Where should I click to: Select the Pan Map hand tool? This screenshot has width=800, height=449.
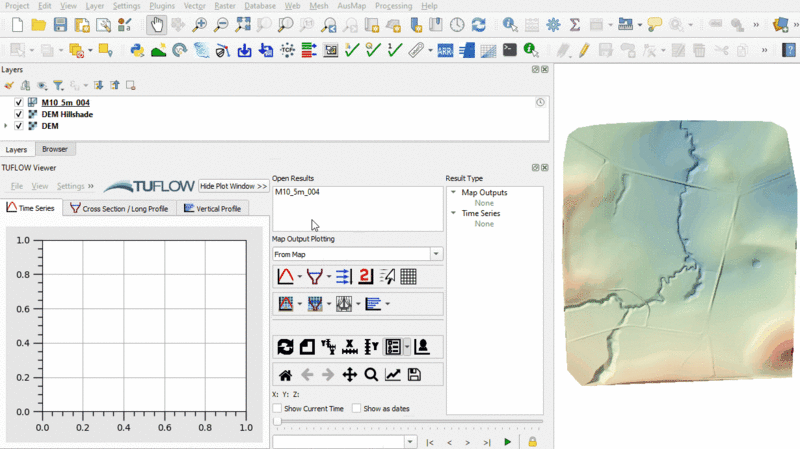(x=157, y=25)
